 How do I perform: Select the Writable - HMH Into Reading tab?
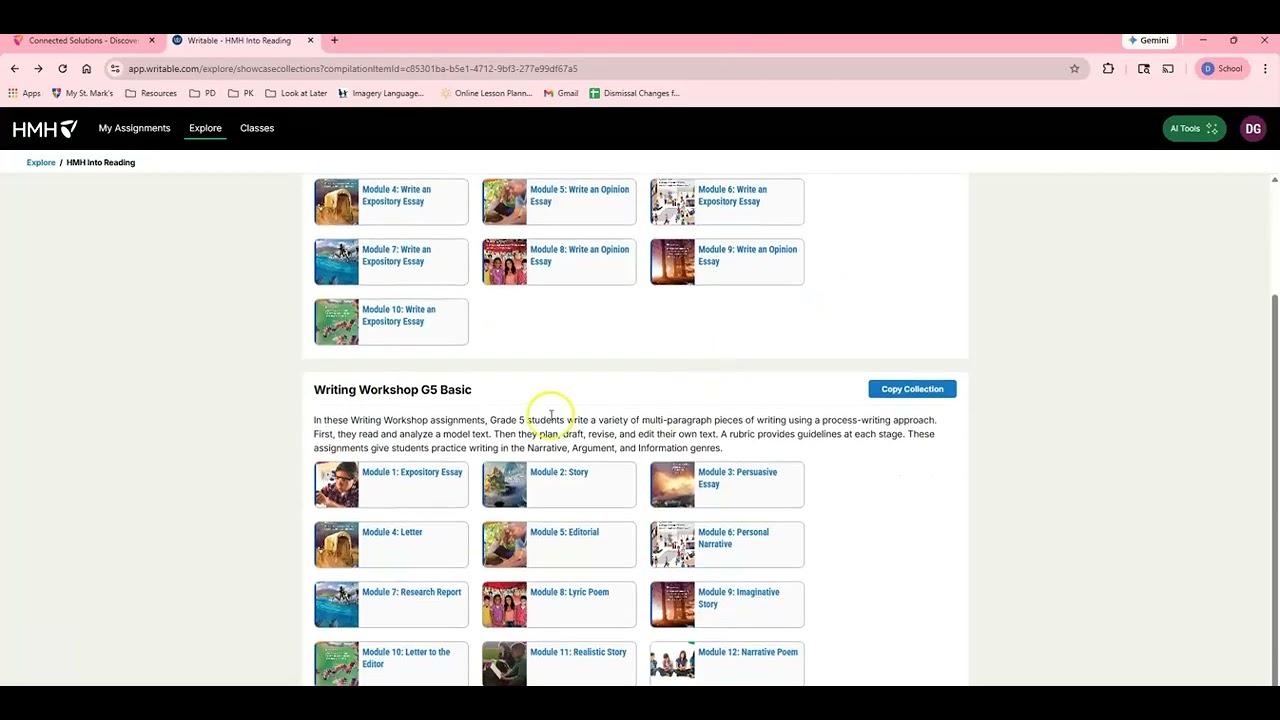[240, 40]
